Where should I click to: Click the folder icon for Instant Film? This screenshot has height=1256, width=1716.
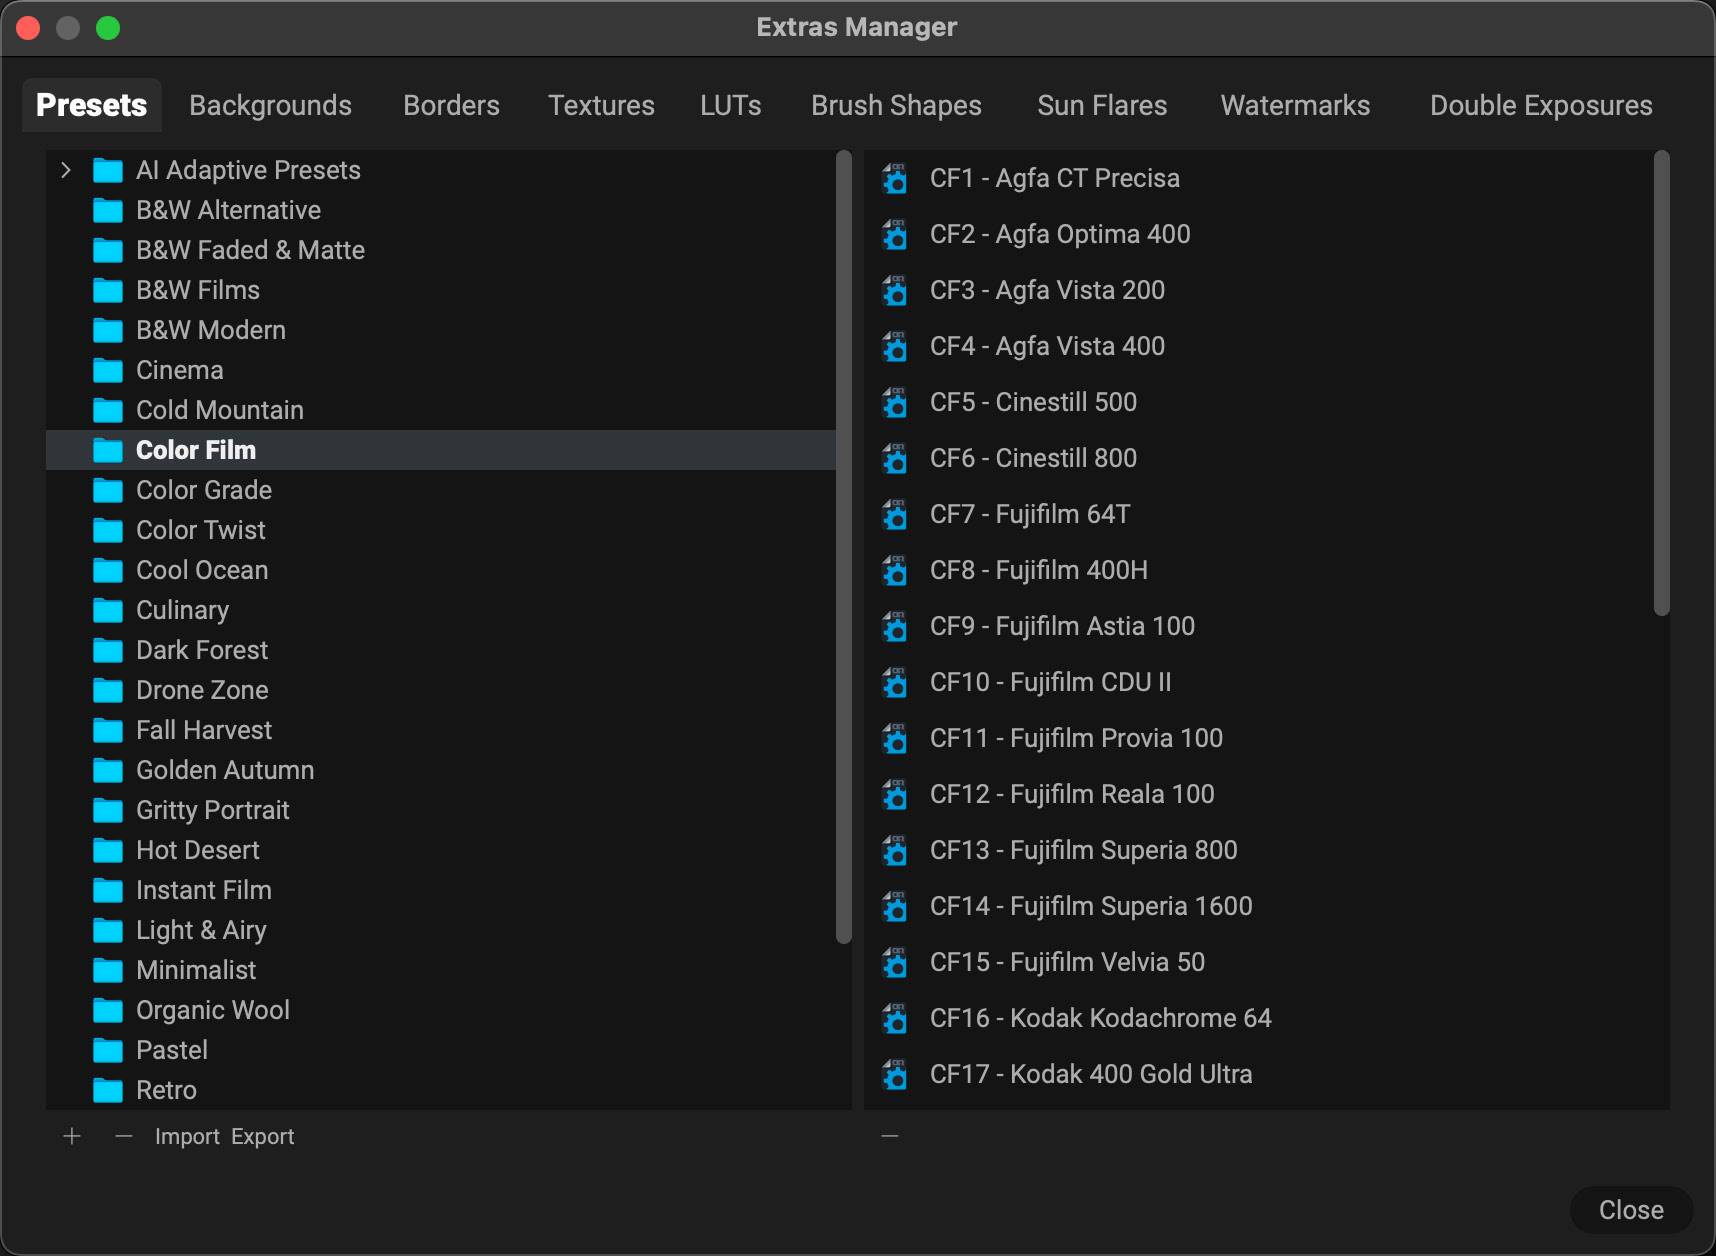point(108,891)
